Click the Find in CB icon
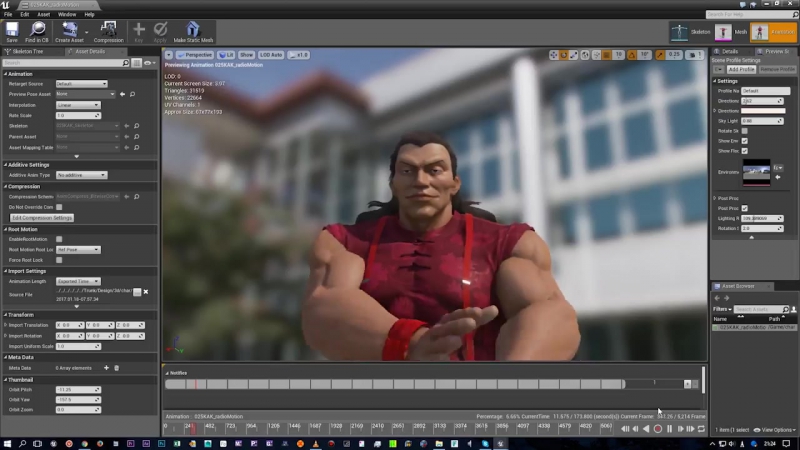The height and width of the screenshot is (450, 800). point(37,32)
